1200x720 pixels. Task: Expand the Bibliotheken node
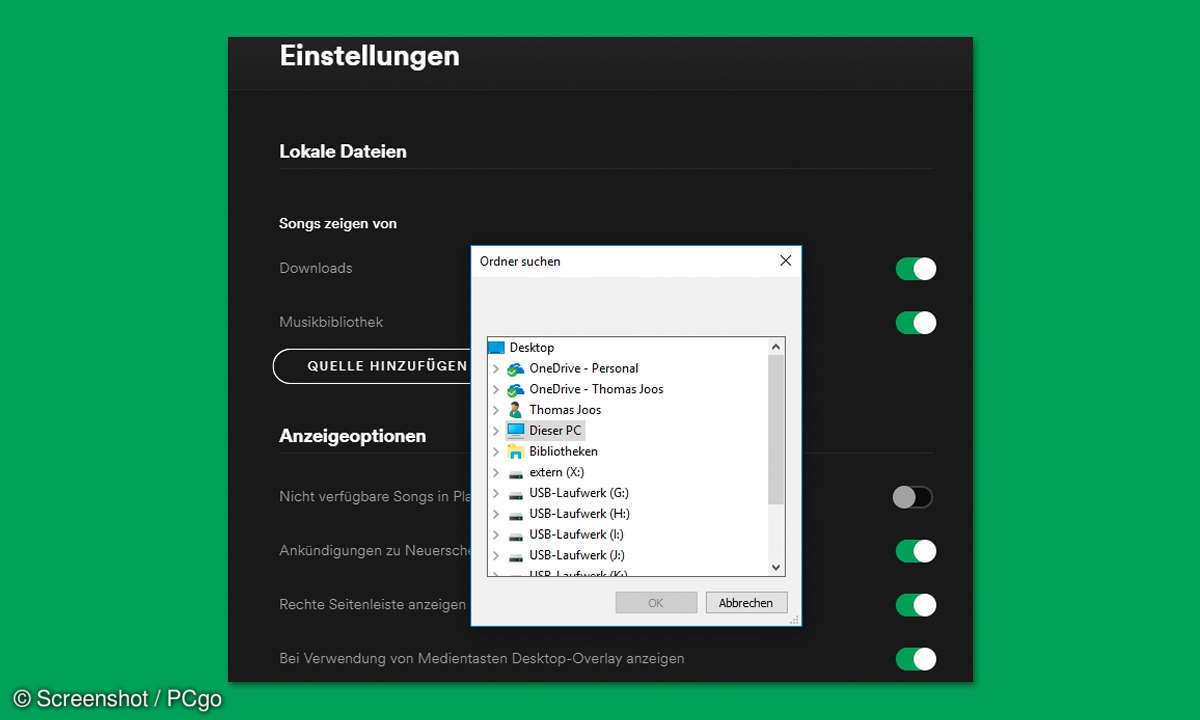click(x=496, y=452)
